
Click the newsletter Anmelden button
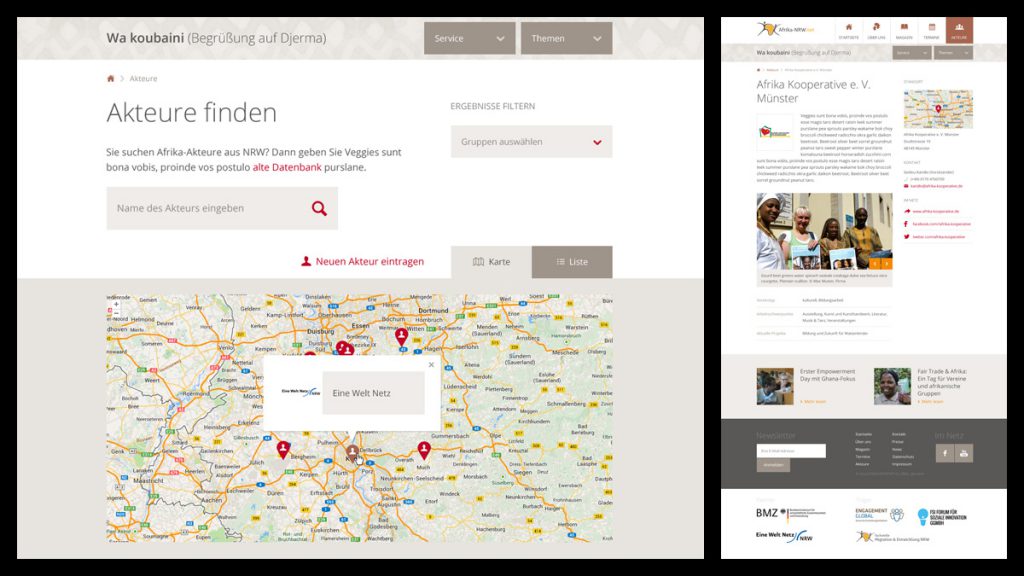[773, 465]
